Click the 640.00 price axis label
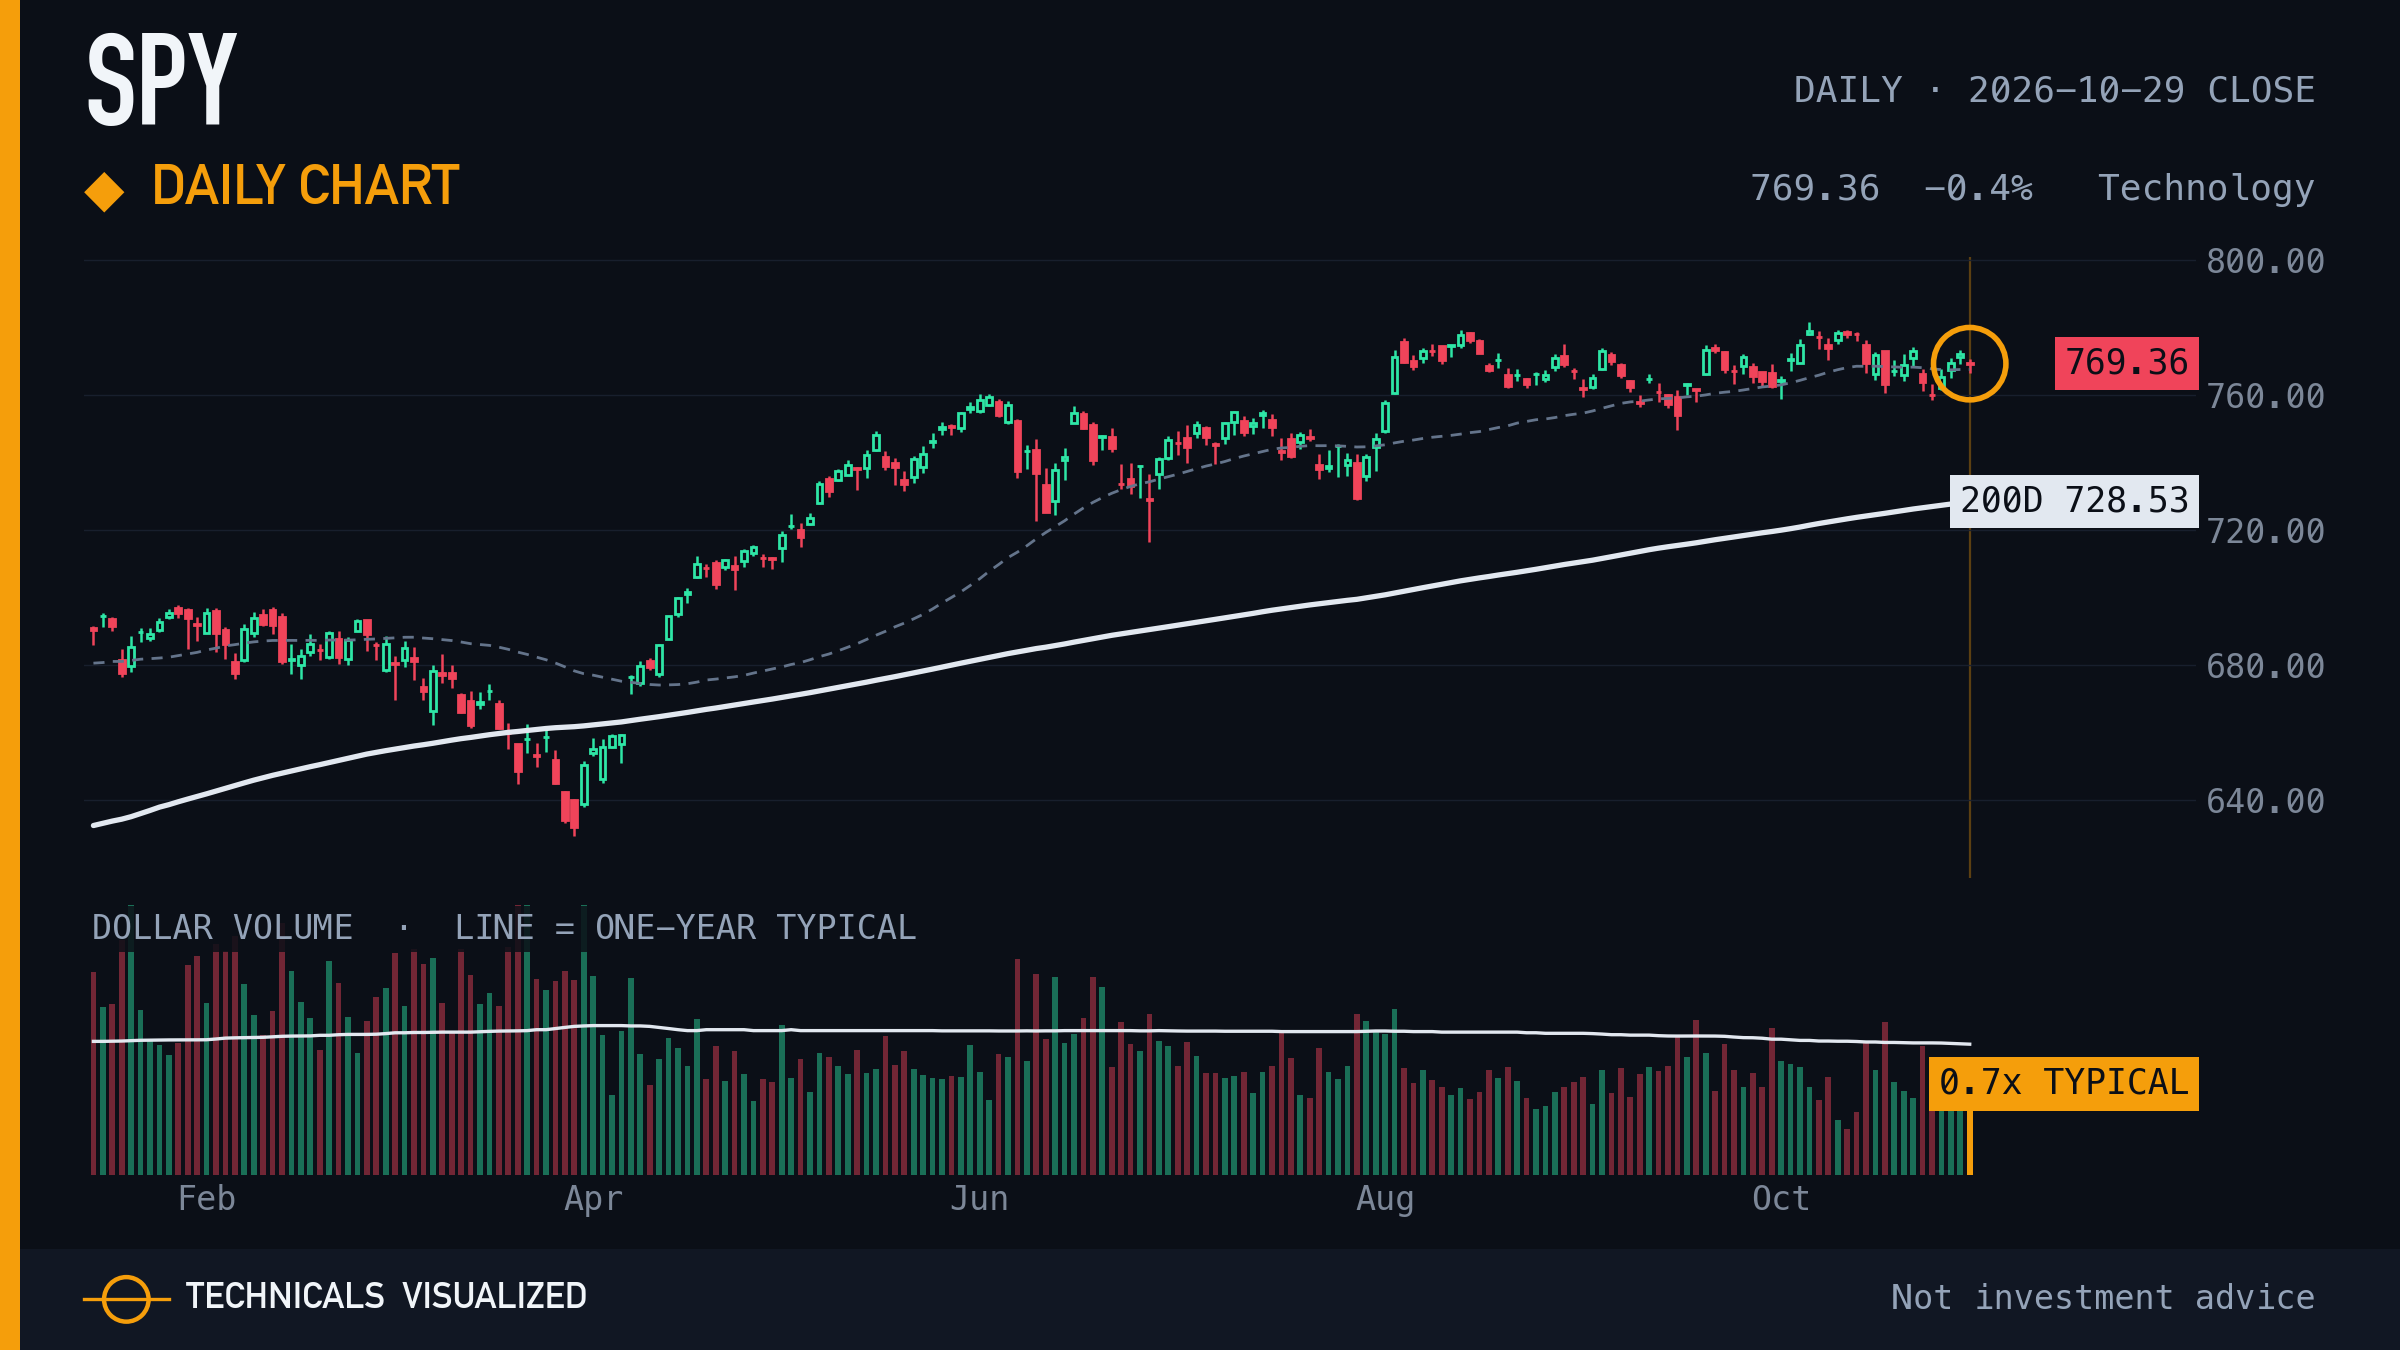 tap(2265, 802)
